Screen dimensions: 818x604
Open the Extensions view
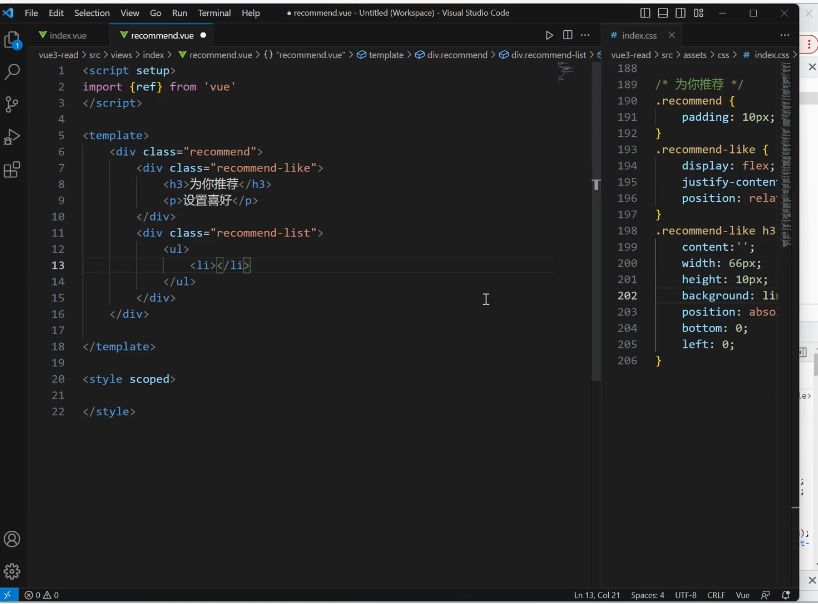[x=12, y=170]
